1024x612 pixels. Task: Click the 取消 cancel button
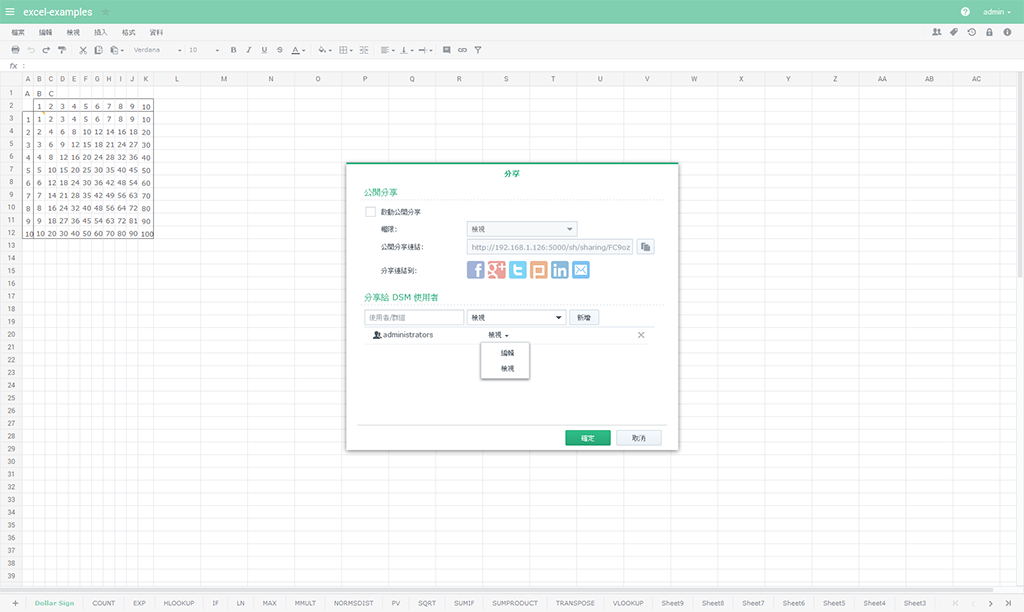[639, 438]
